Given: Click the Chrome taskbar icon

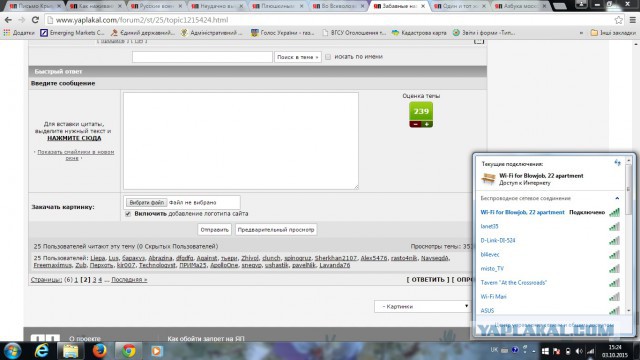Looking at the screenshot, I should (x=129, y=351).
